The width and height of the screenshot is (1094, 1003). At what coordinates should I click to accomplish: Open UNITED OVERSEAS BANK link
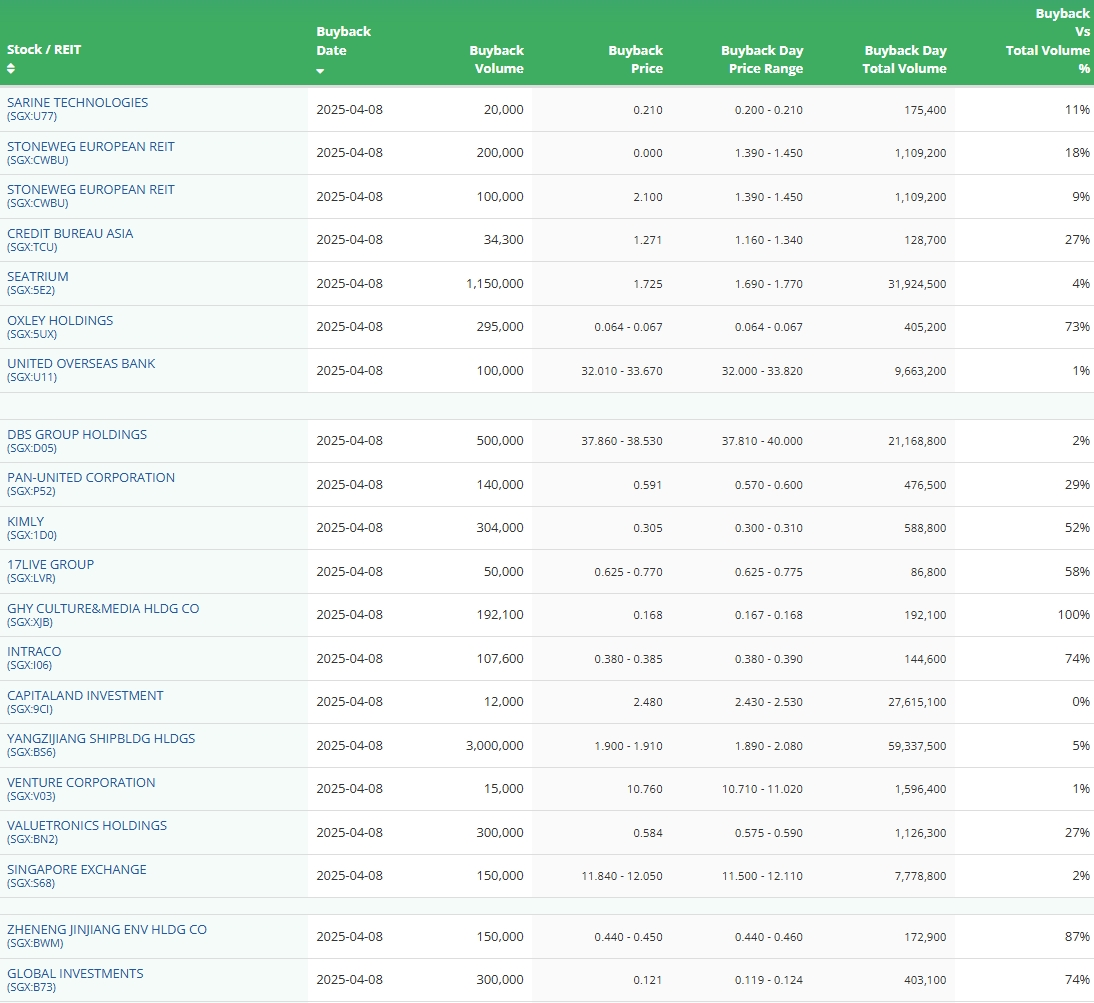(81, 363)
